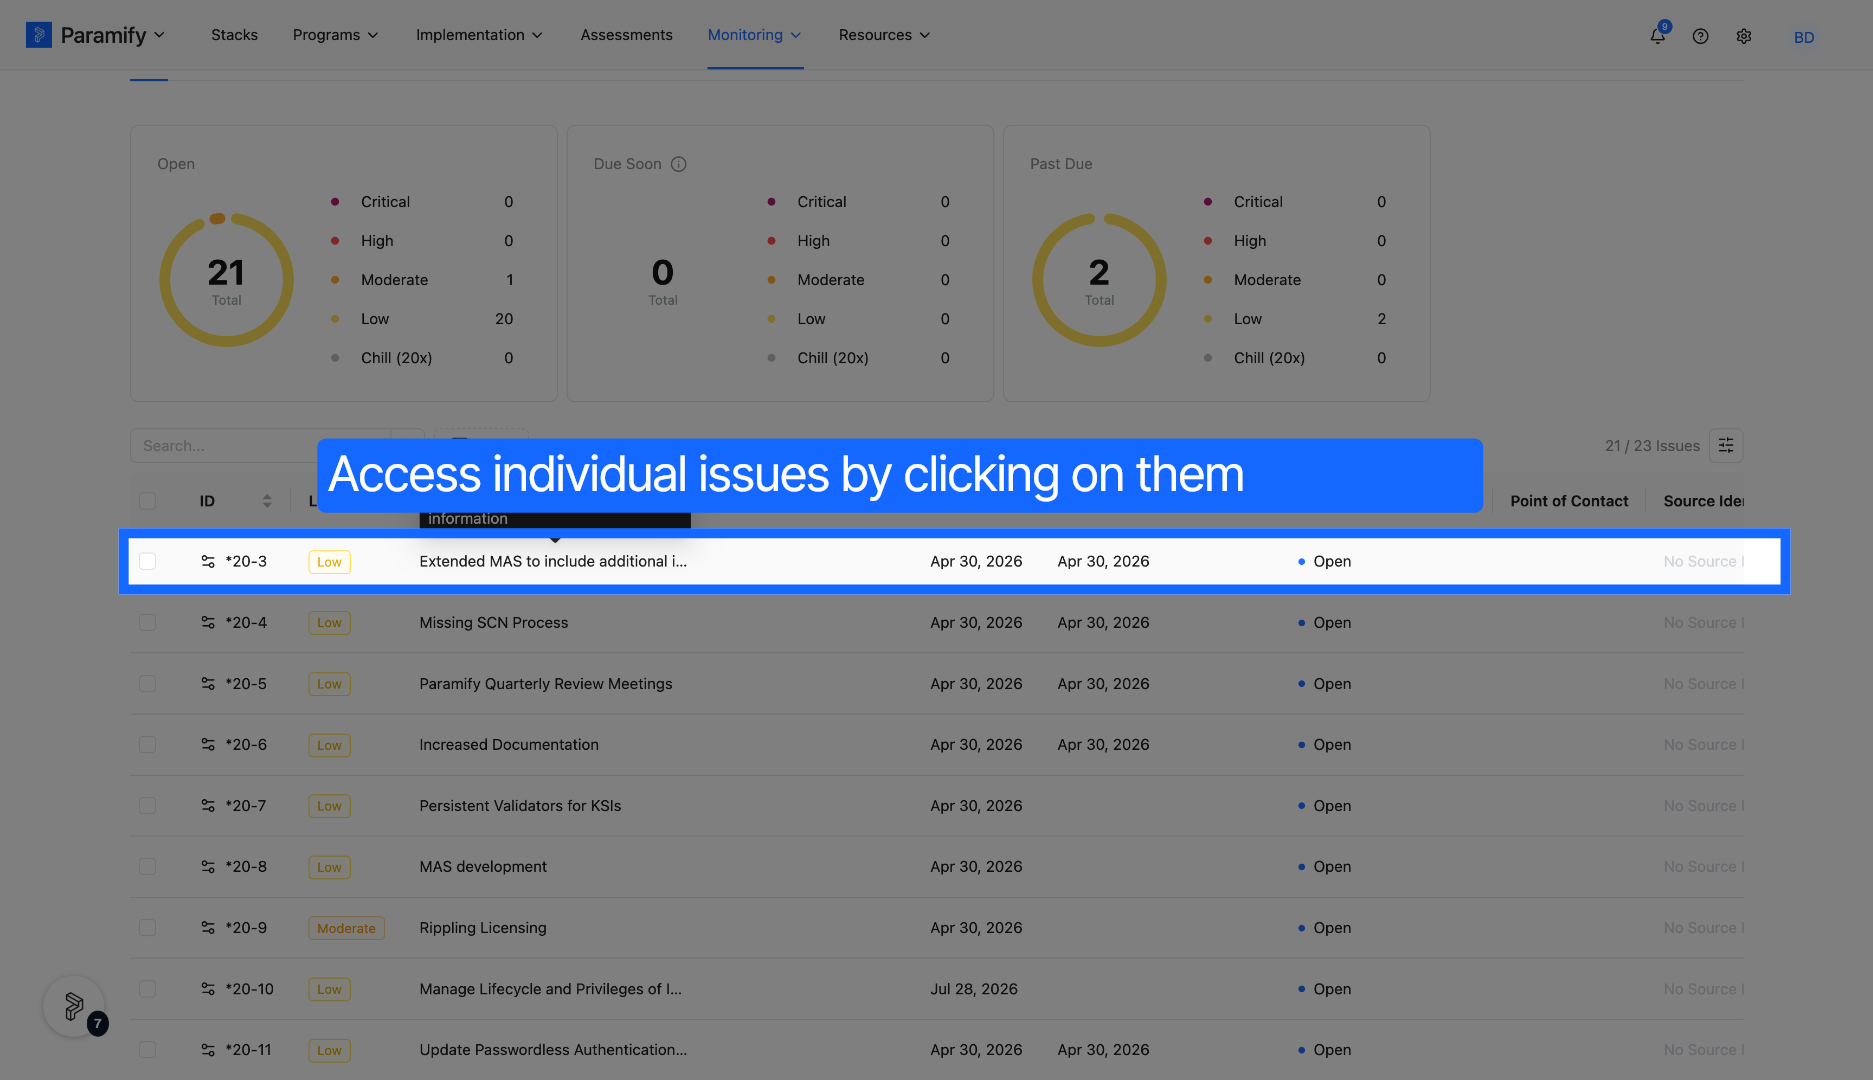The width and height of the screenshot is (1873, 1080).
Task: Click the Paramify logo icon
Action: click(x=38, y=35)
